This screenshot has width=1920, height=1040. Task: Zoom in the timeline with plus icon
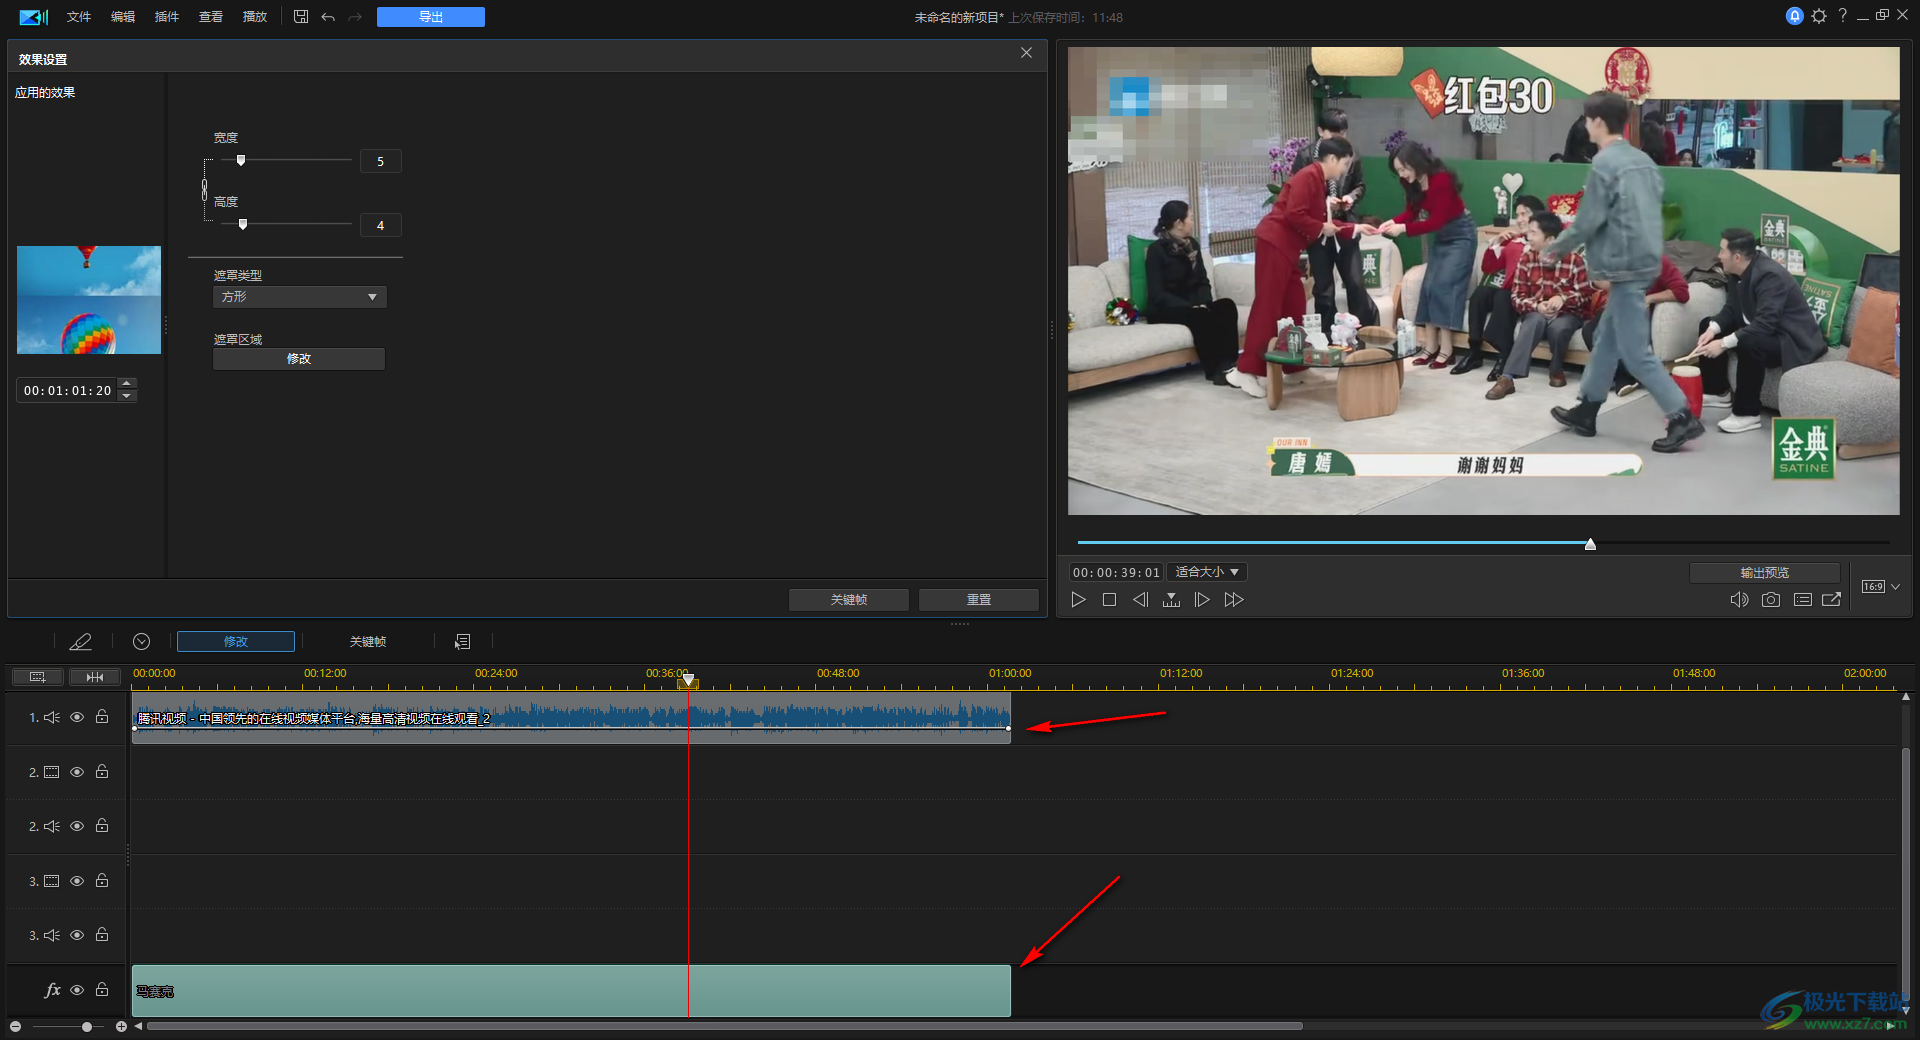coord(121,1027)
